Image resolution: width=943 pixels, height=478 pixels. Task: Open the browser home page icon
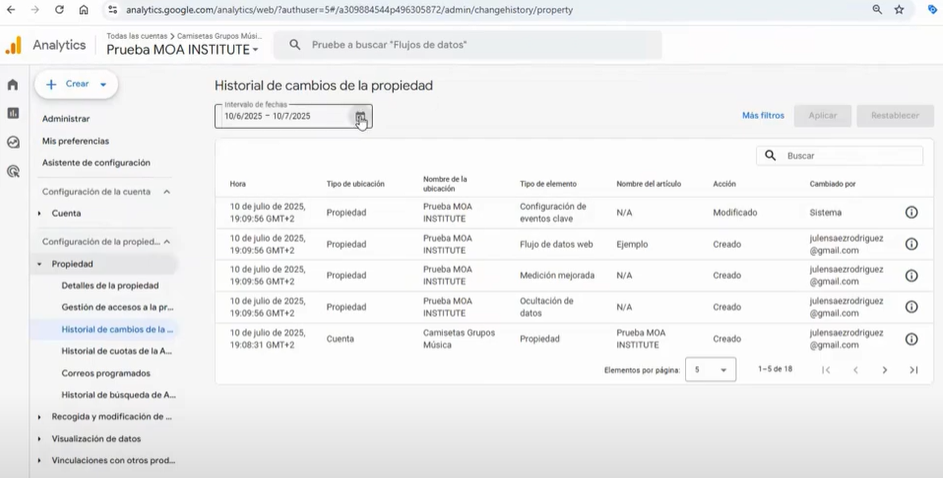(x=84, y=10)
